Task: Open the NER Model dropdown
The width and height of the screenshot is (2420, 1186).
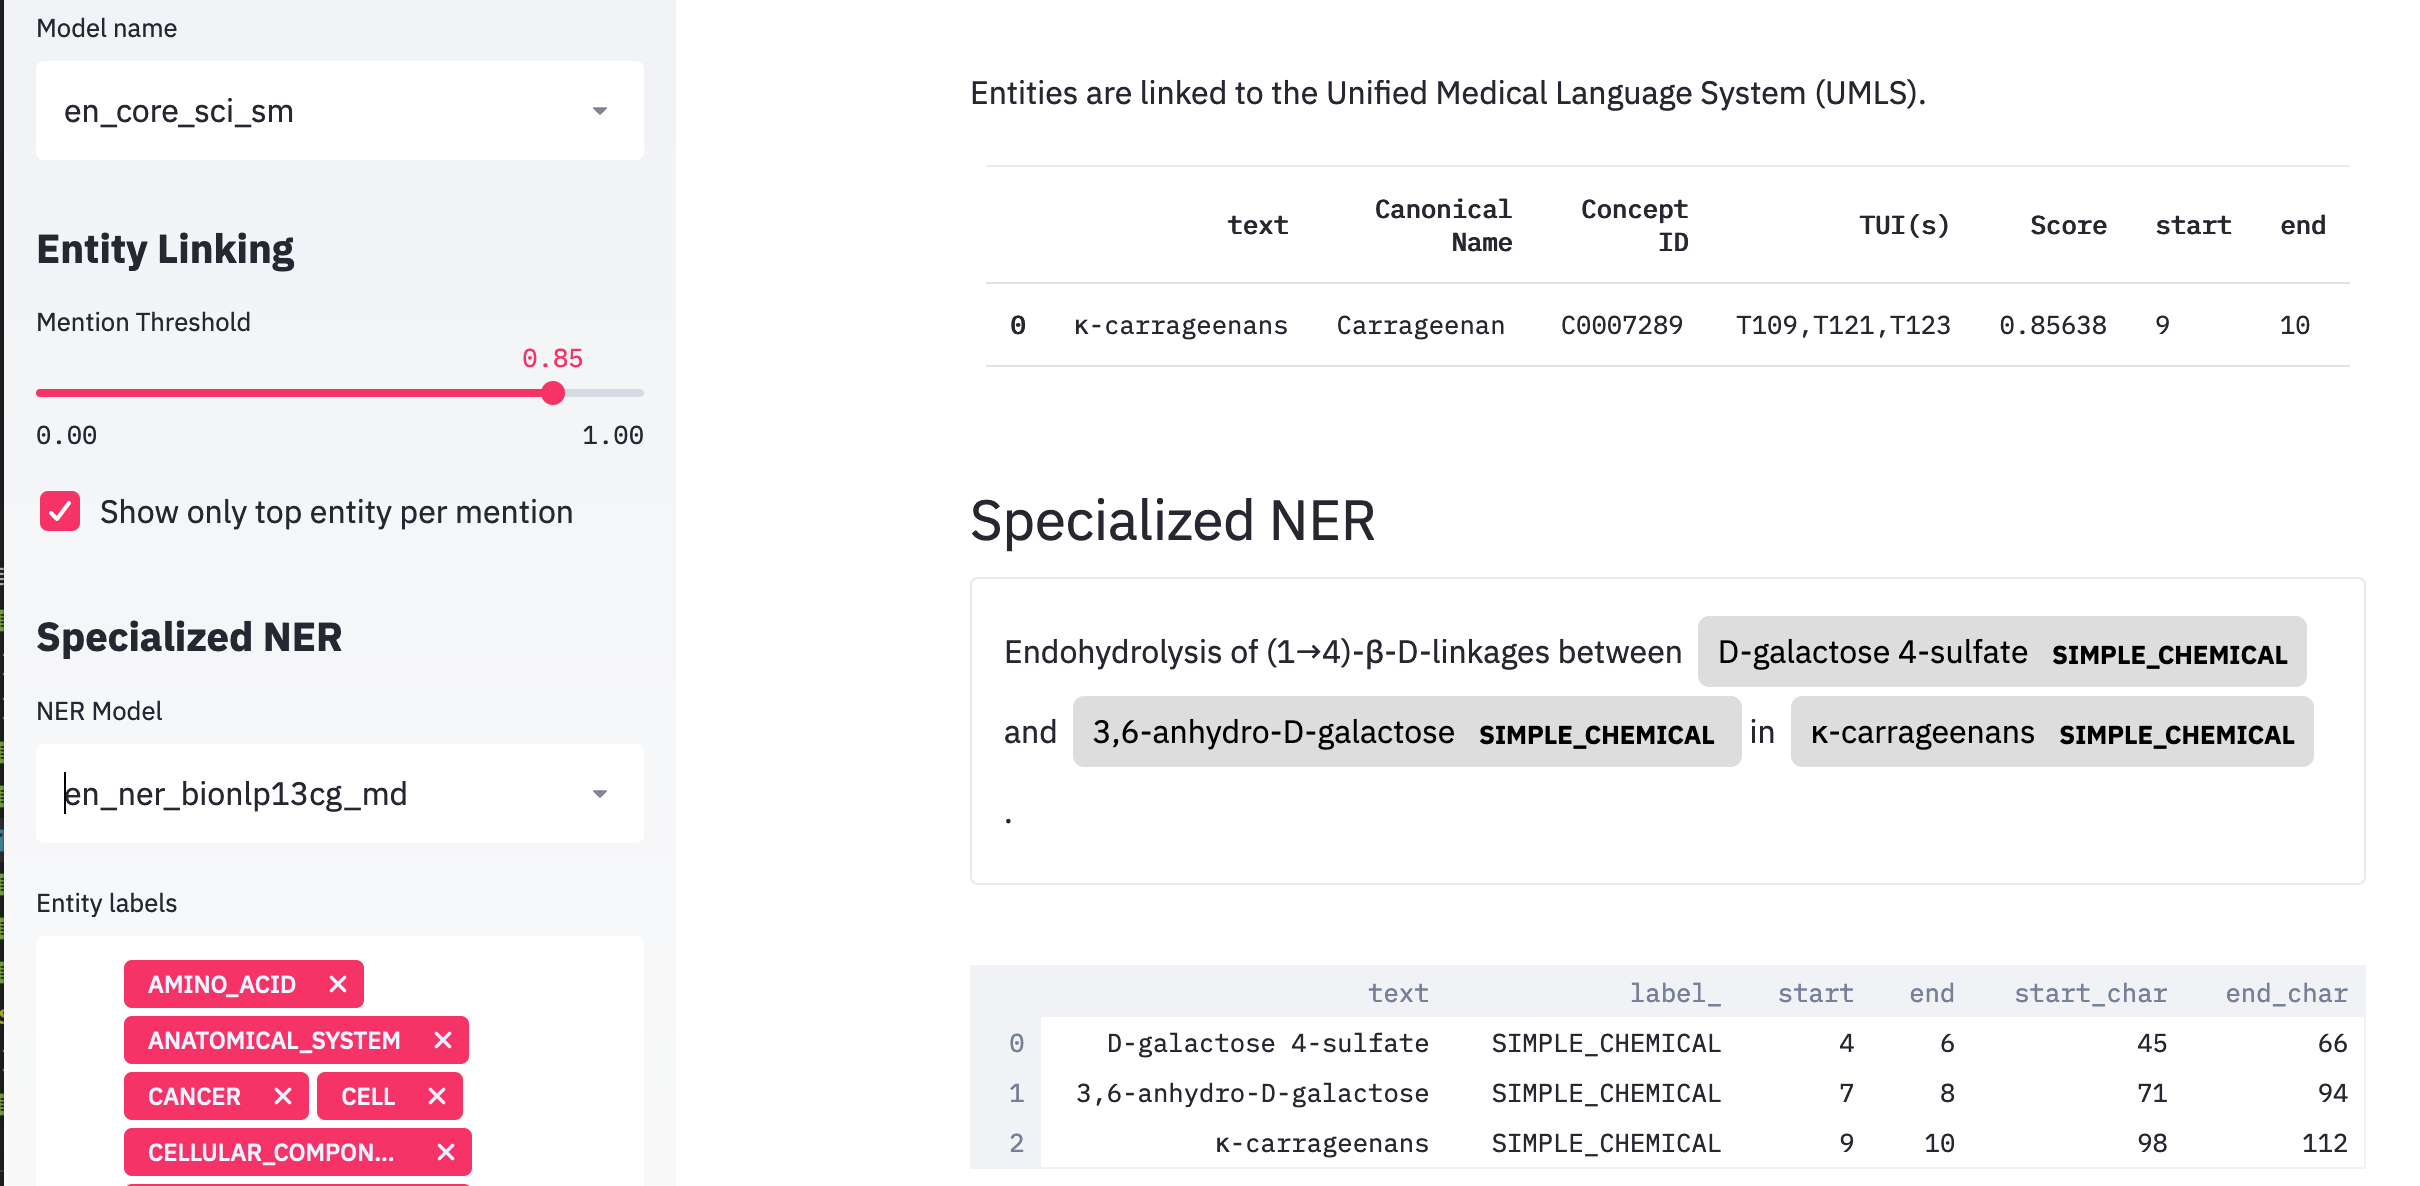Action: [x=598, y=794]
